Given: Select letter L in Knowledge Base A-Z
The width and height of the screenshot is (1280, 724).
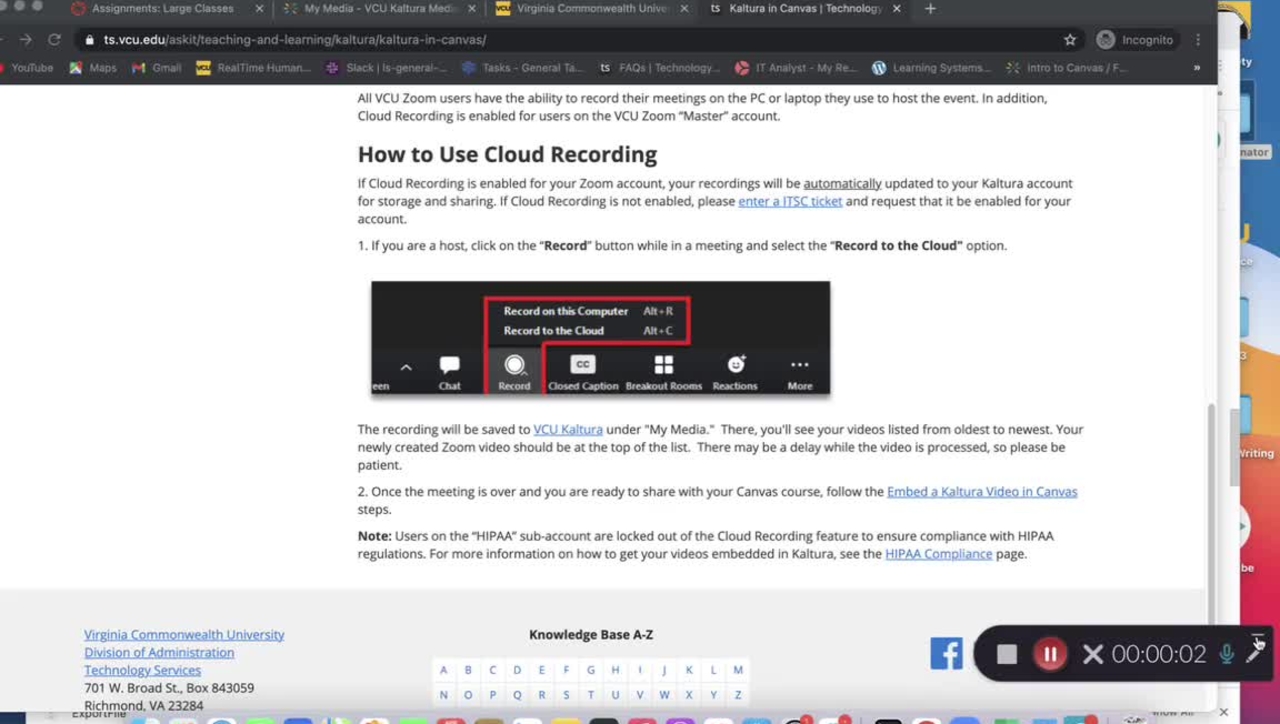Looking at the screenshot, I should coord(713,670).
